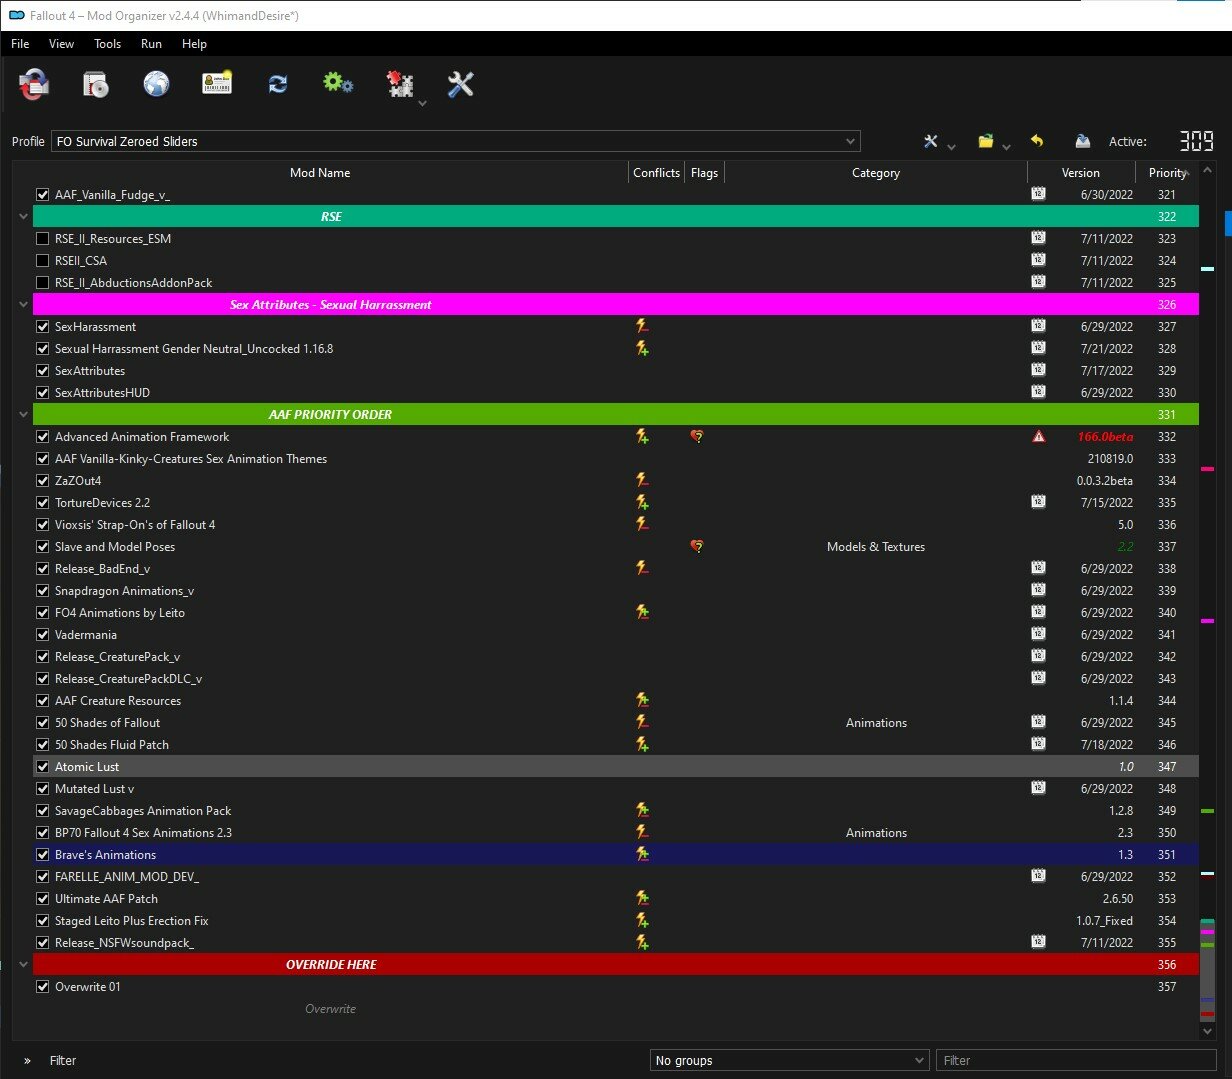Open the View menu
1232x1079 pixels.
(x=62, y=44)
